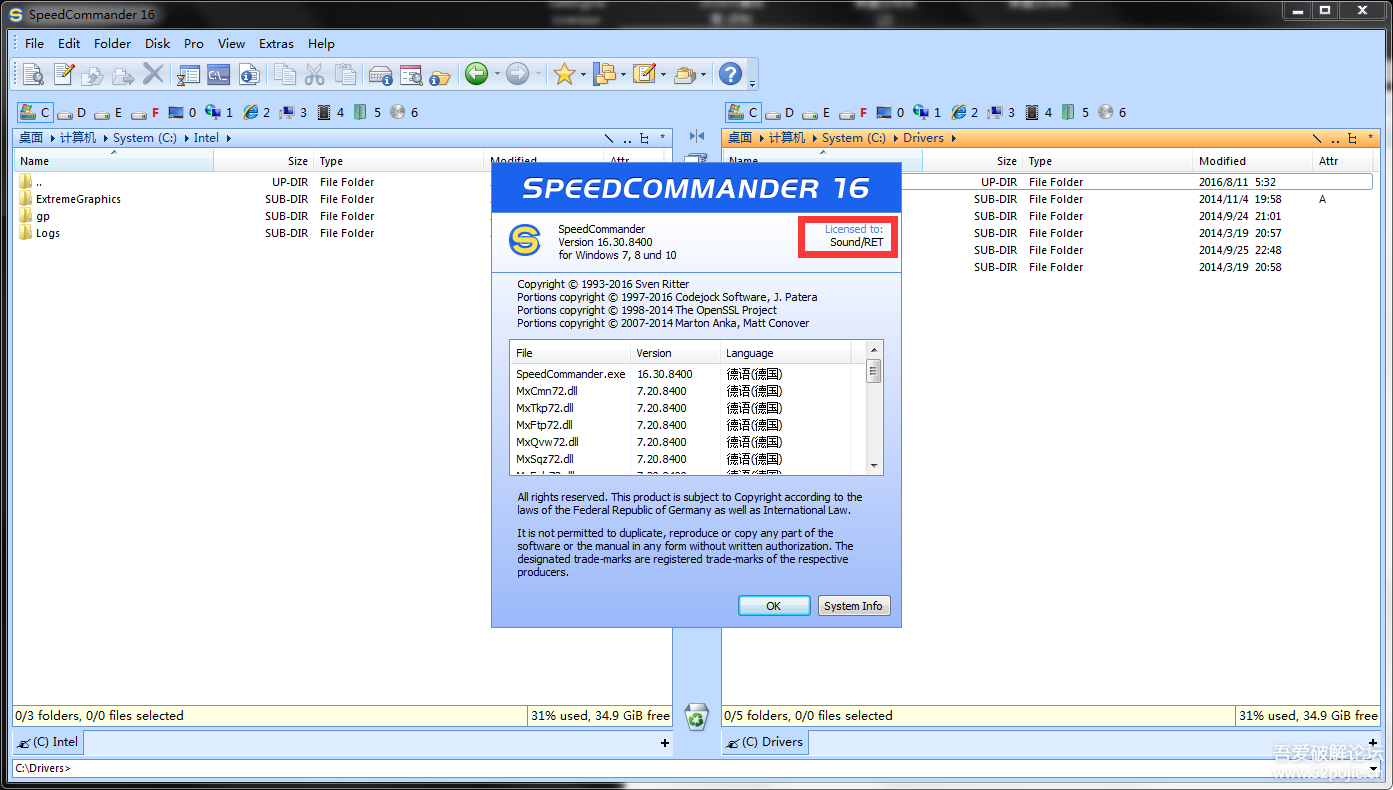Open the Disk menu

click(x=157, y=43)
